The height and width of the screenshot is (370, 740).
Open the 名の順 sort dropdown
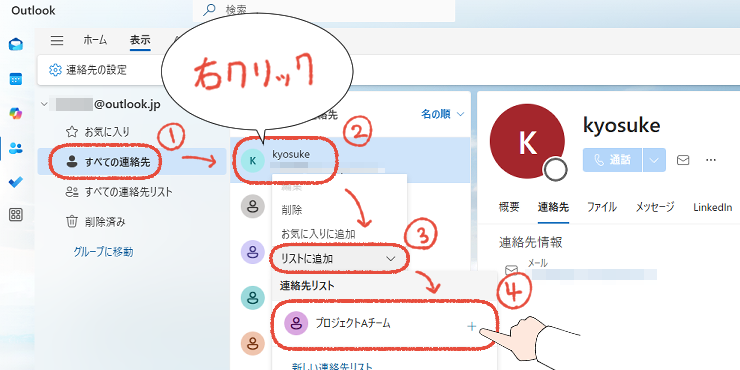443,114
